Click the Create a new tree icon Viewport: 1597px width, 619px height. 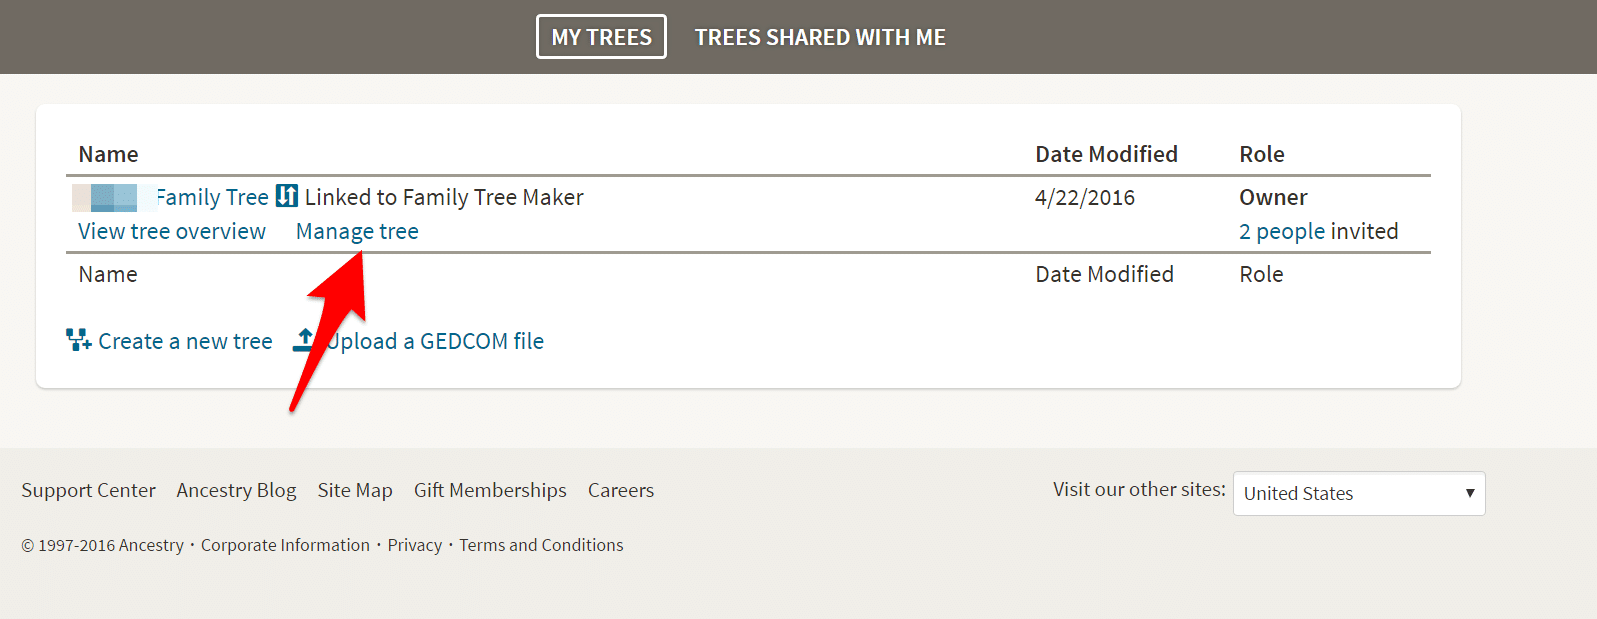click(x=79, y=340)
